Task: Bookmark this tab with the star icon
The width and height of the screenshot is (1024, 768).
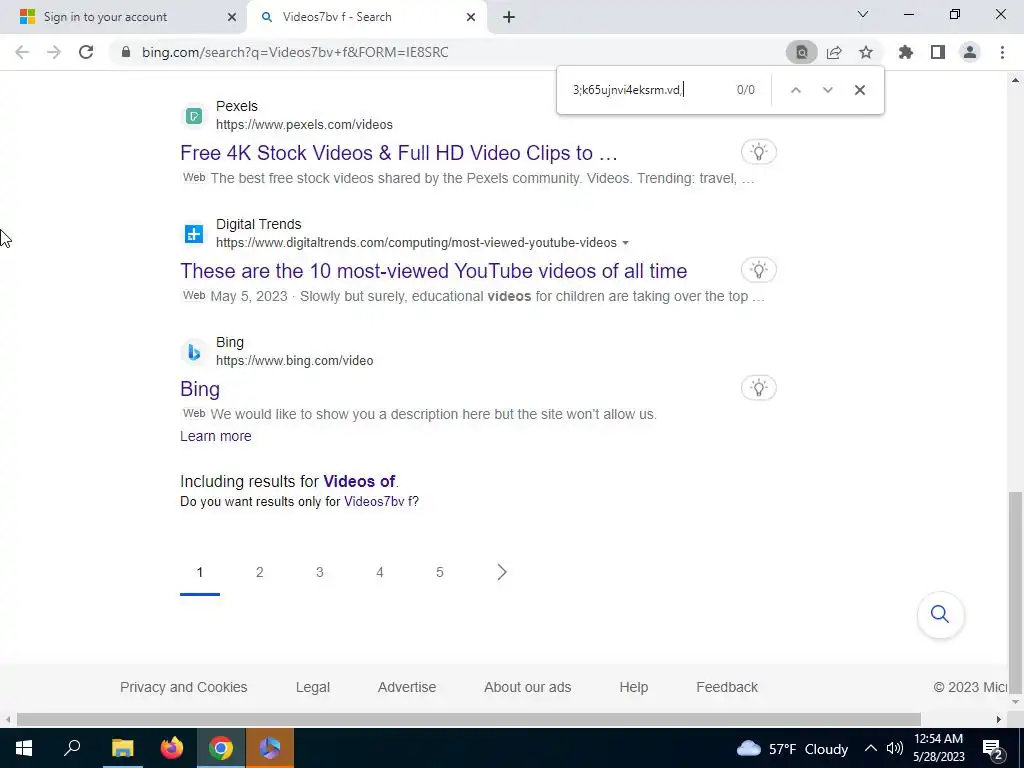Action: 866,52
